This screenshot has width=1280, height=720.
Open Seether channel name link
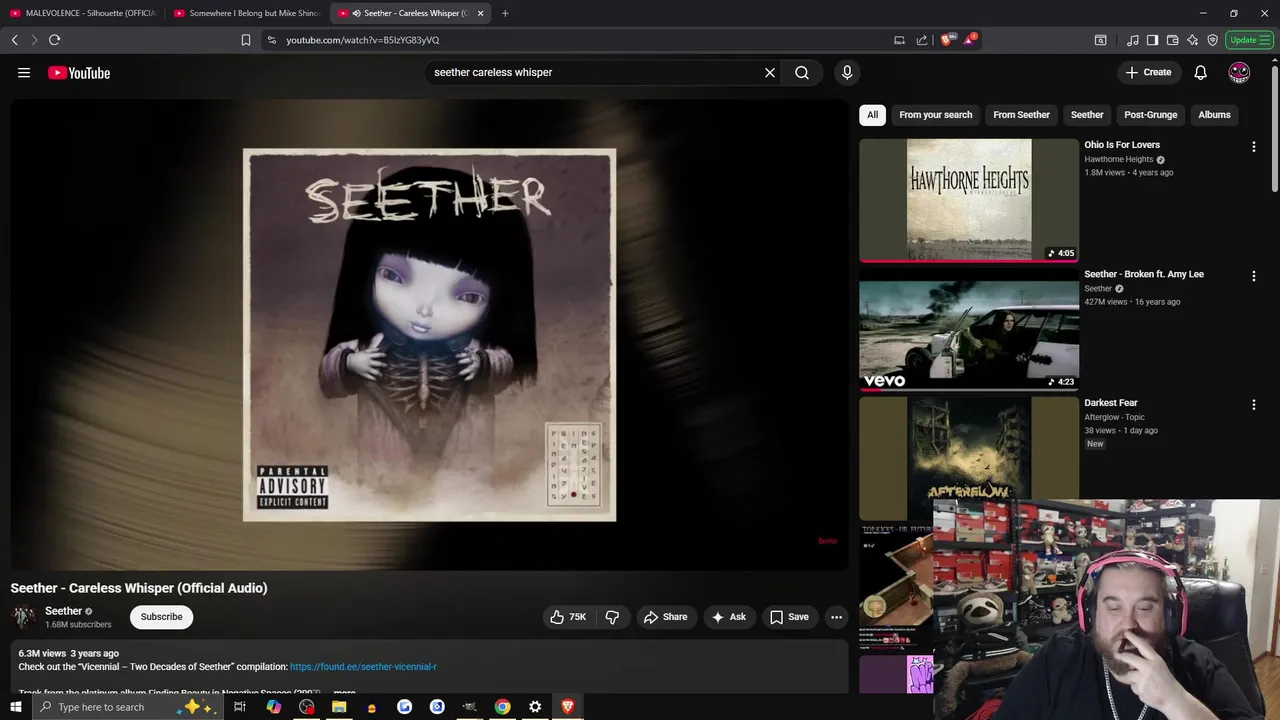[x=63, y=611]
